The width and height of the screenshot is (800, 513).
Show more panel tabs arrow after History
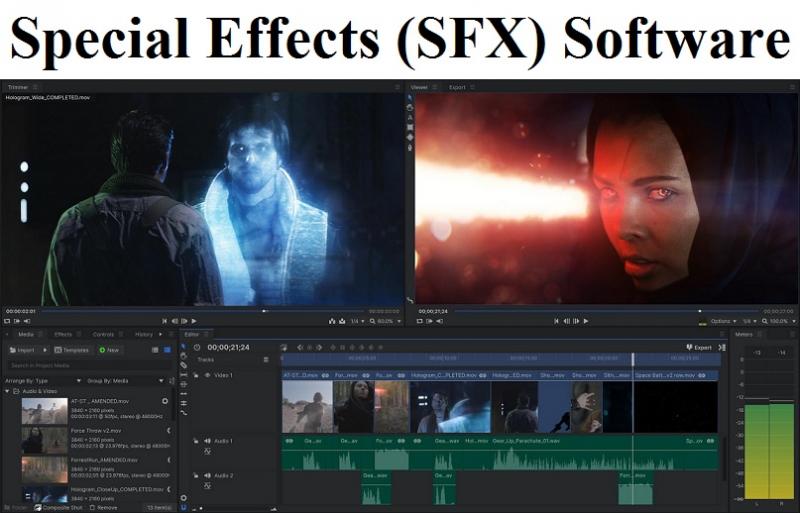tap(160, 334)
